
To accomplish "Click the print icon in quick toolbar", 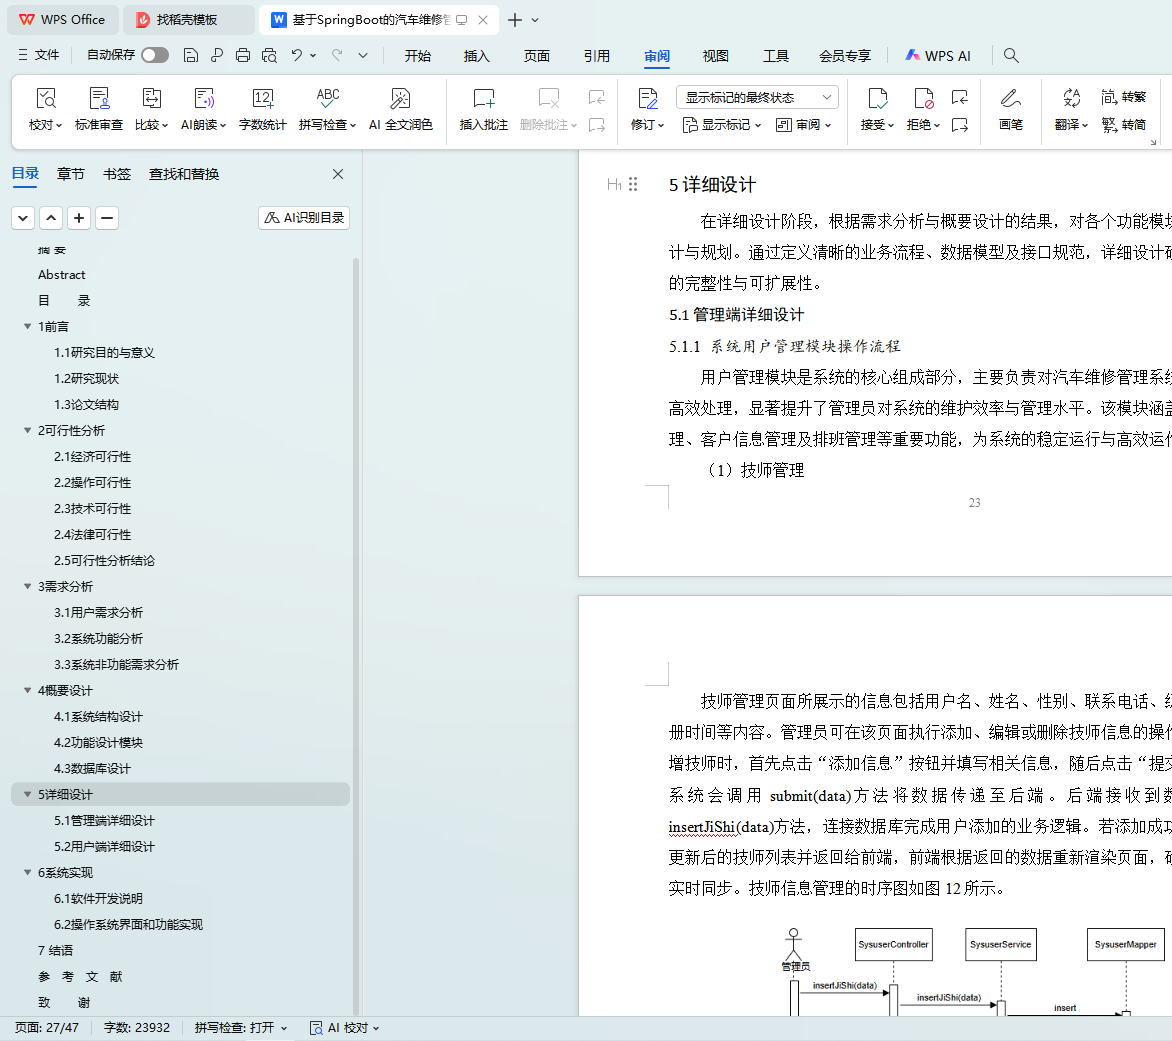I will pyautogui.click(x=243, y=55).
